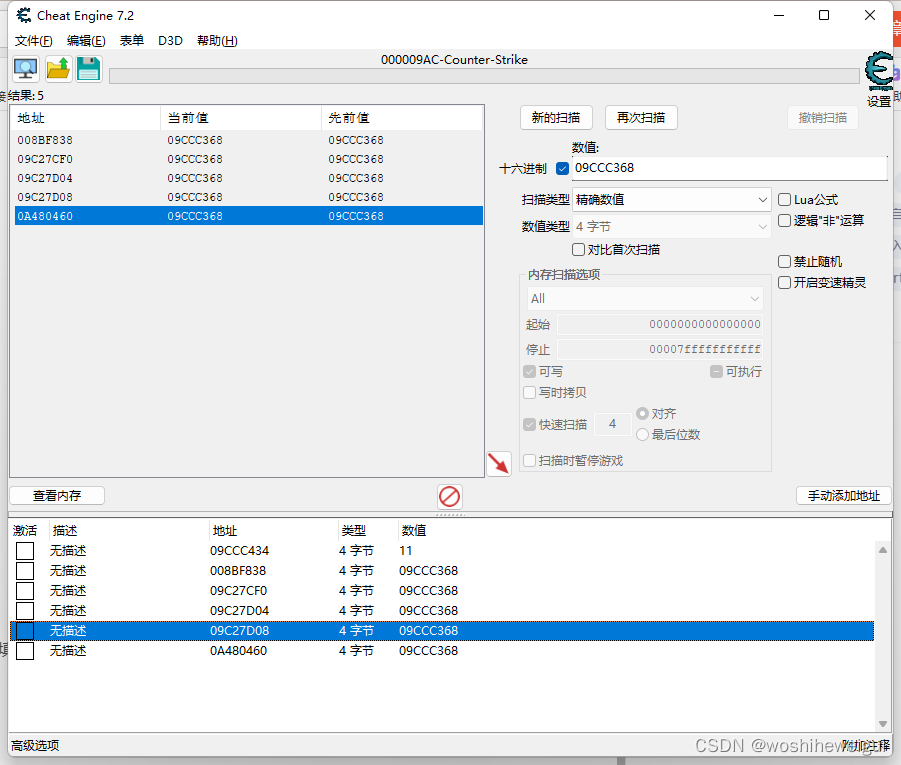Toggle the 可写 checkbox
Screen dimensions: 901x765
click(530, 372)
